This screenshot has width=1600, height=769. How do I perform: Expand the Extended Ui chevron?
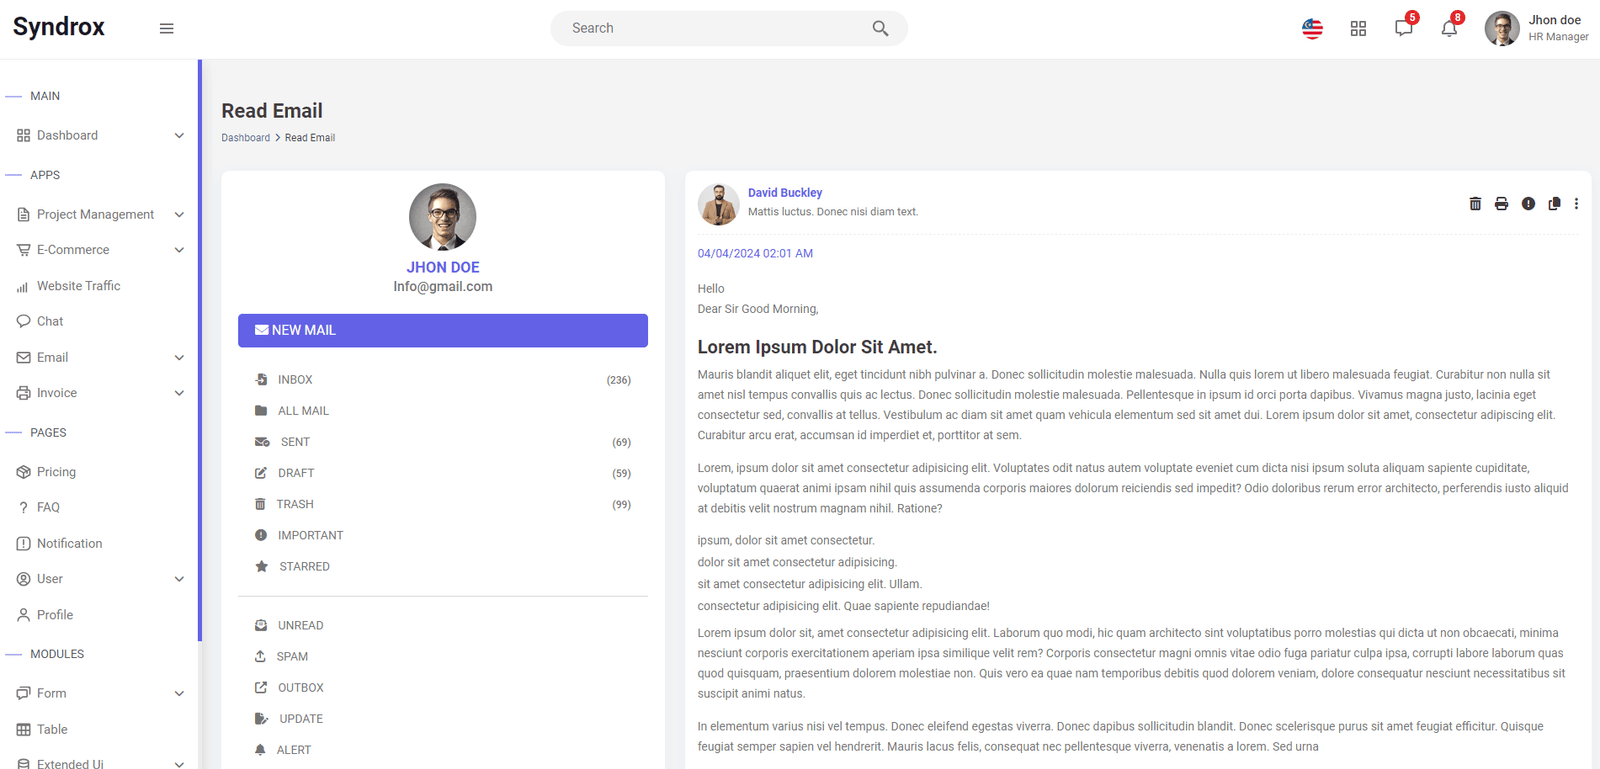click(179, 764)
